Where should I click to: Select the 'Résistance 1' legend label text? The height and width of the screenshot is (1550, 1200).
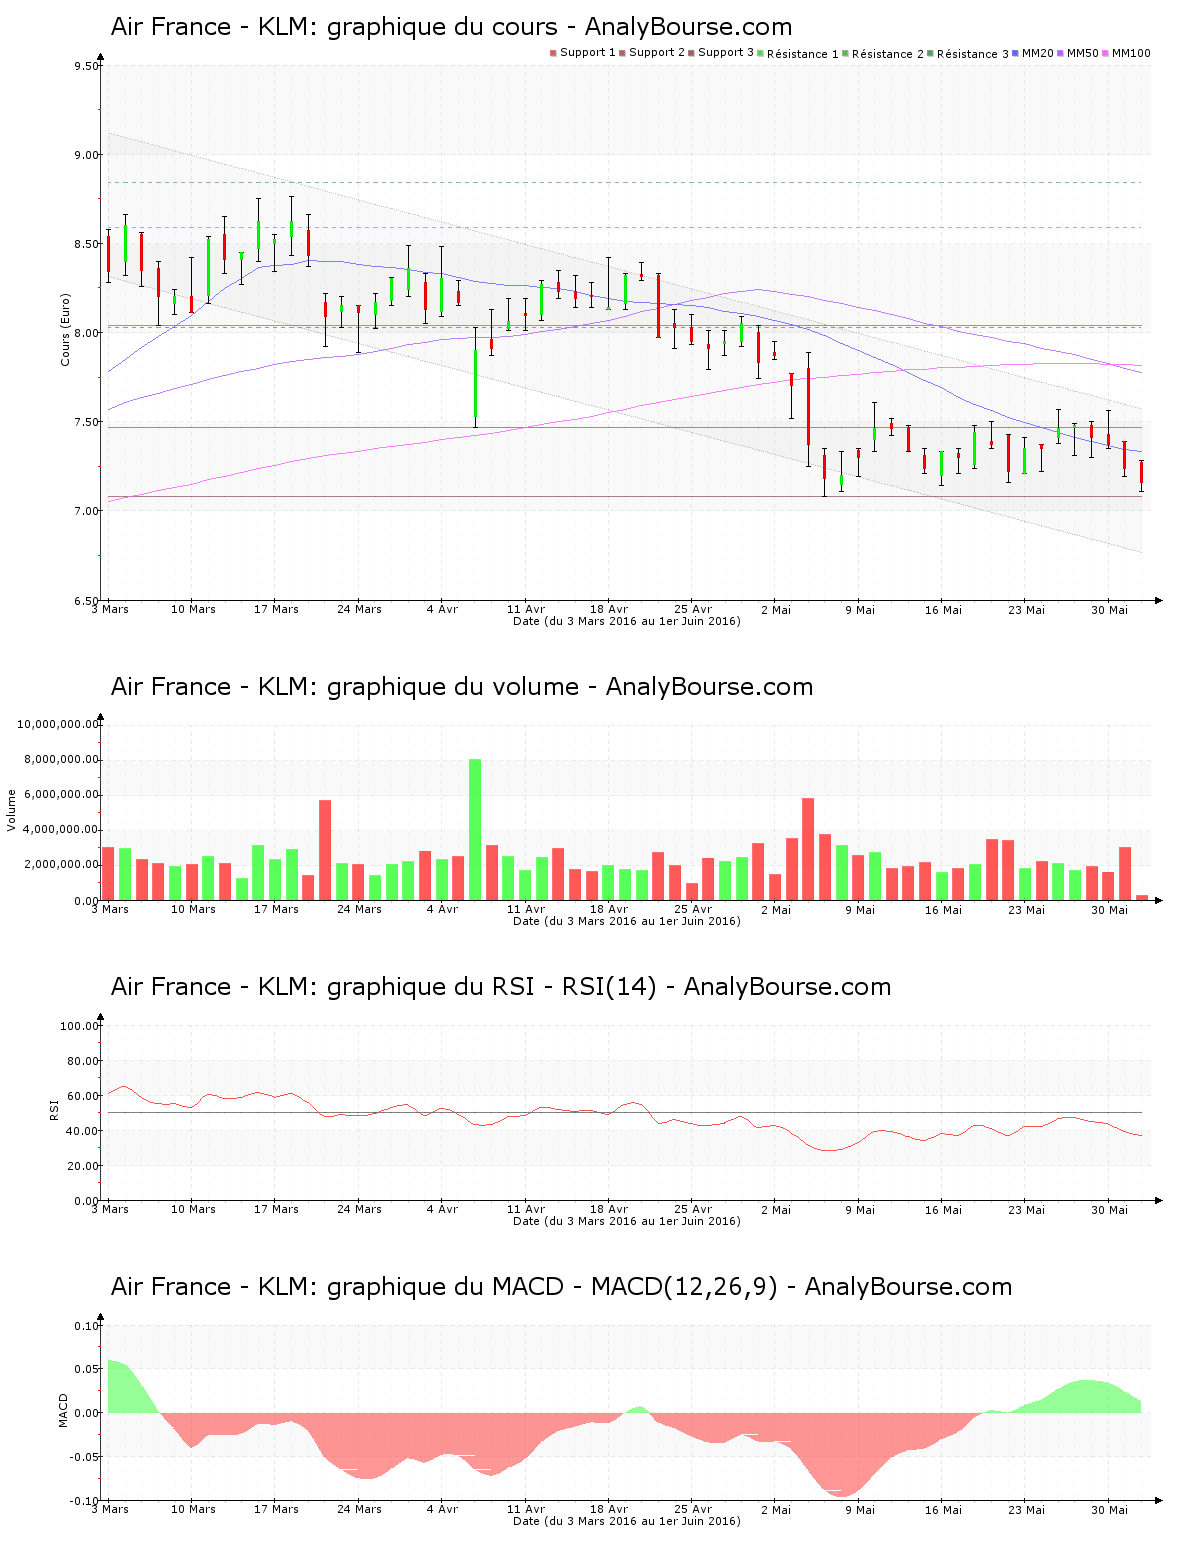[803, 54]
